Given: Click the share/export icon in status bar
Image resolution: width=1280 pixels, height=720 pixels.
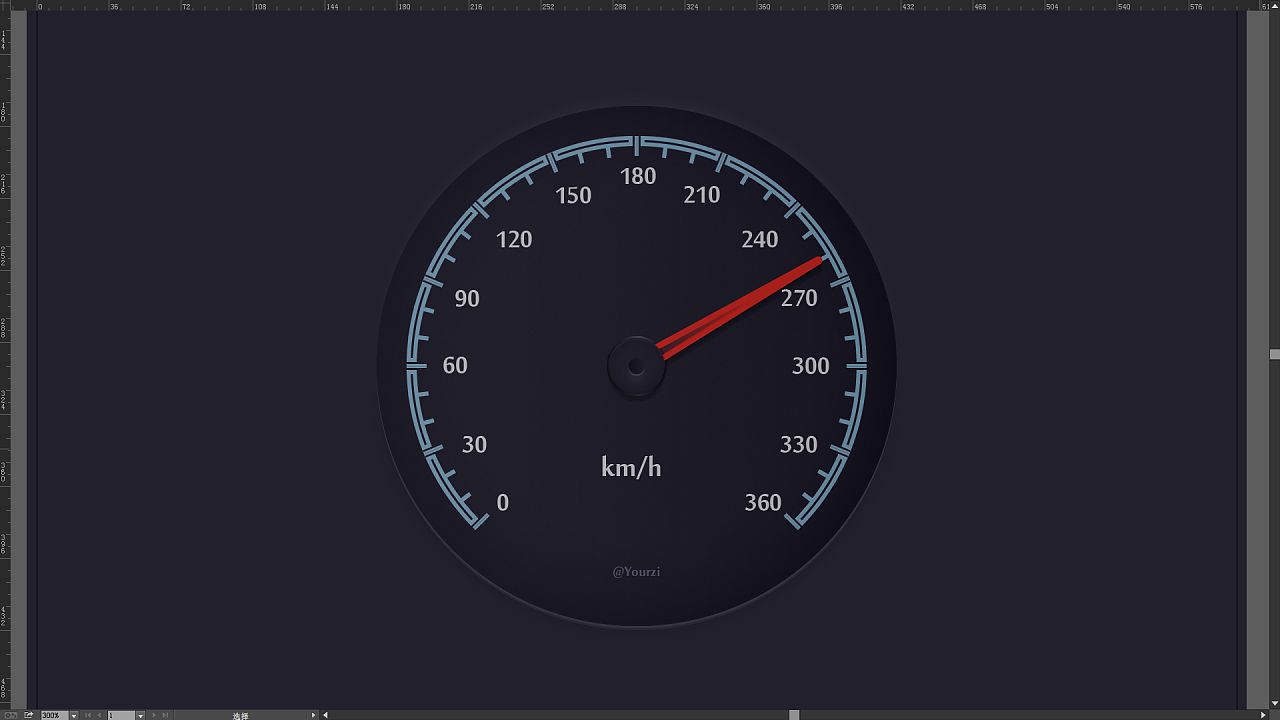Looking at the screenshot, I should click(x=28, y=715).
